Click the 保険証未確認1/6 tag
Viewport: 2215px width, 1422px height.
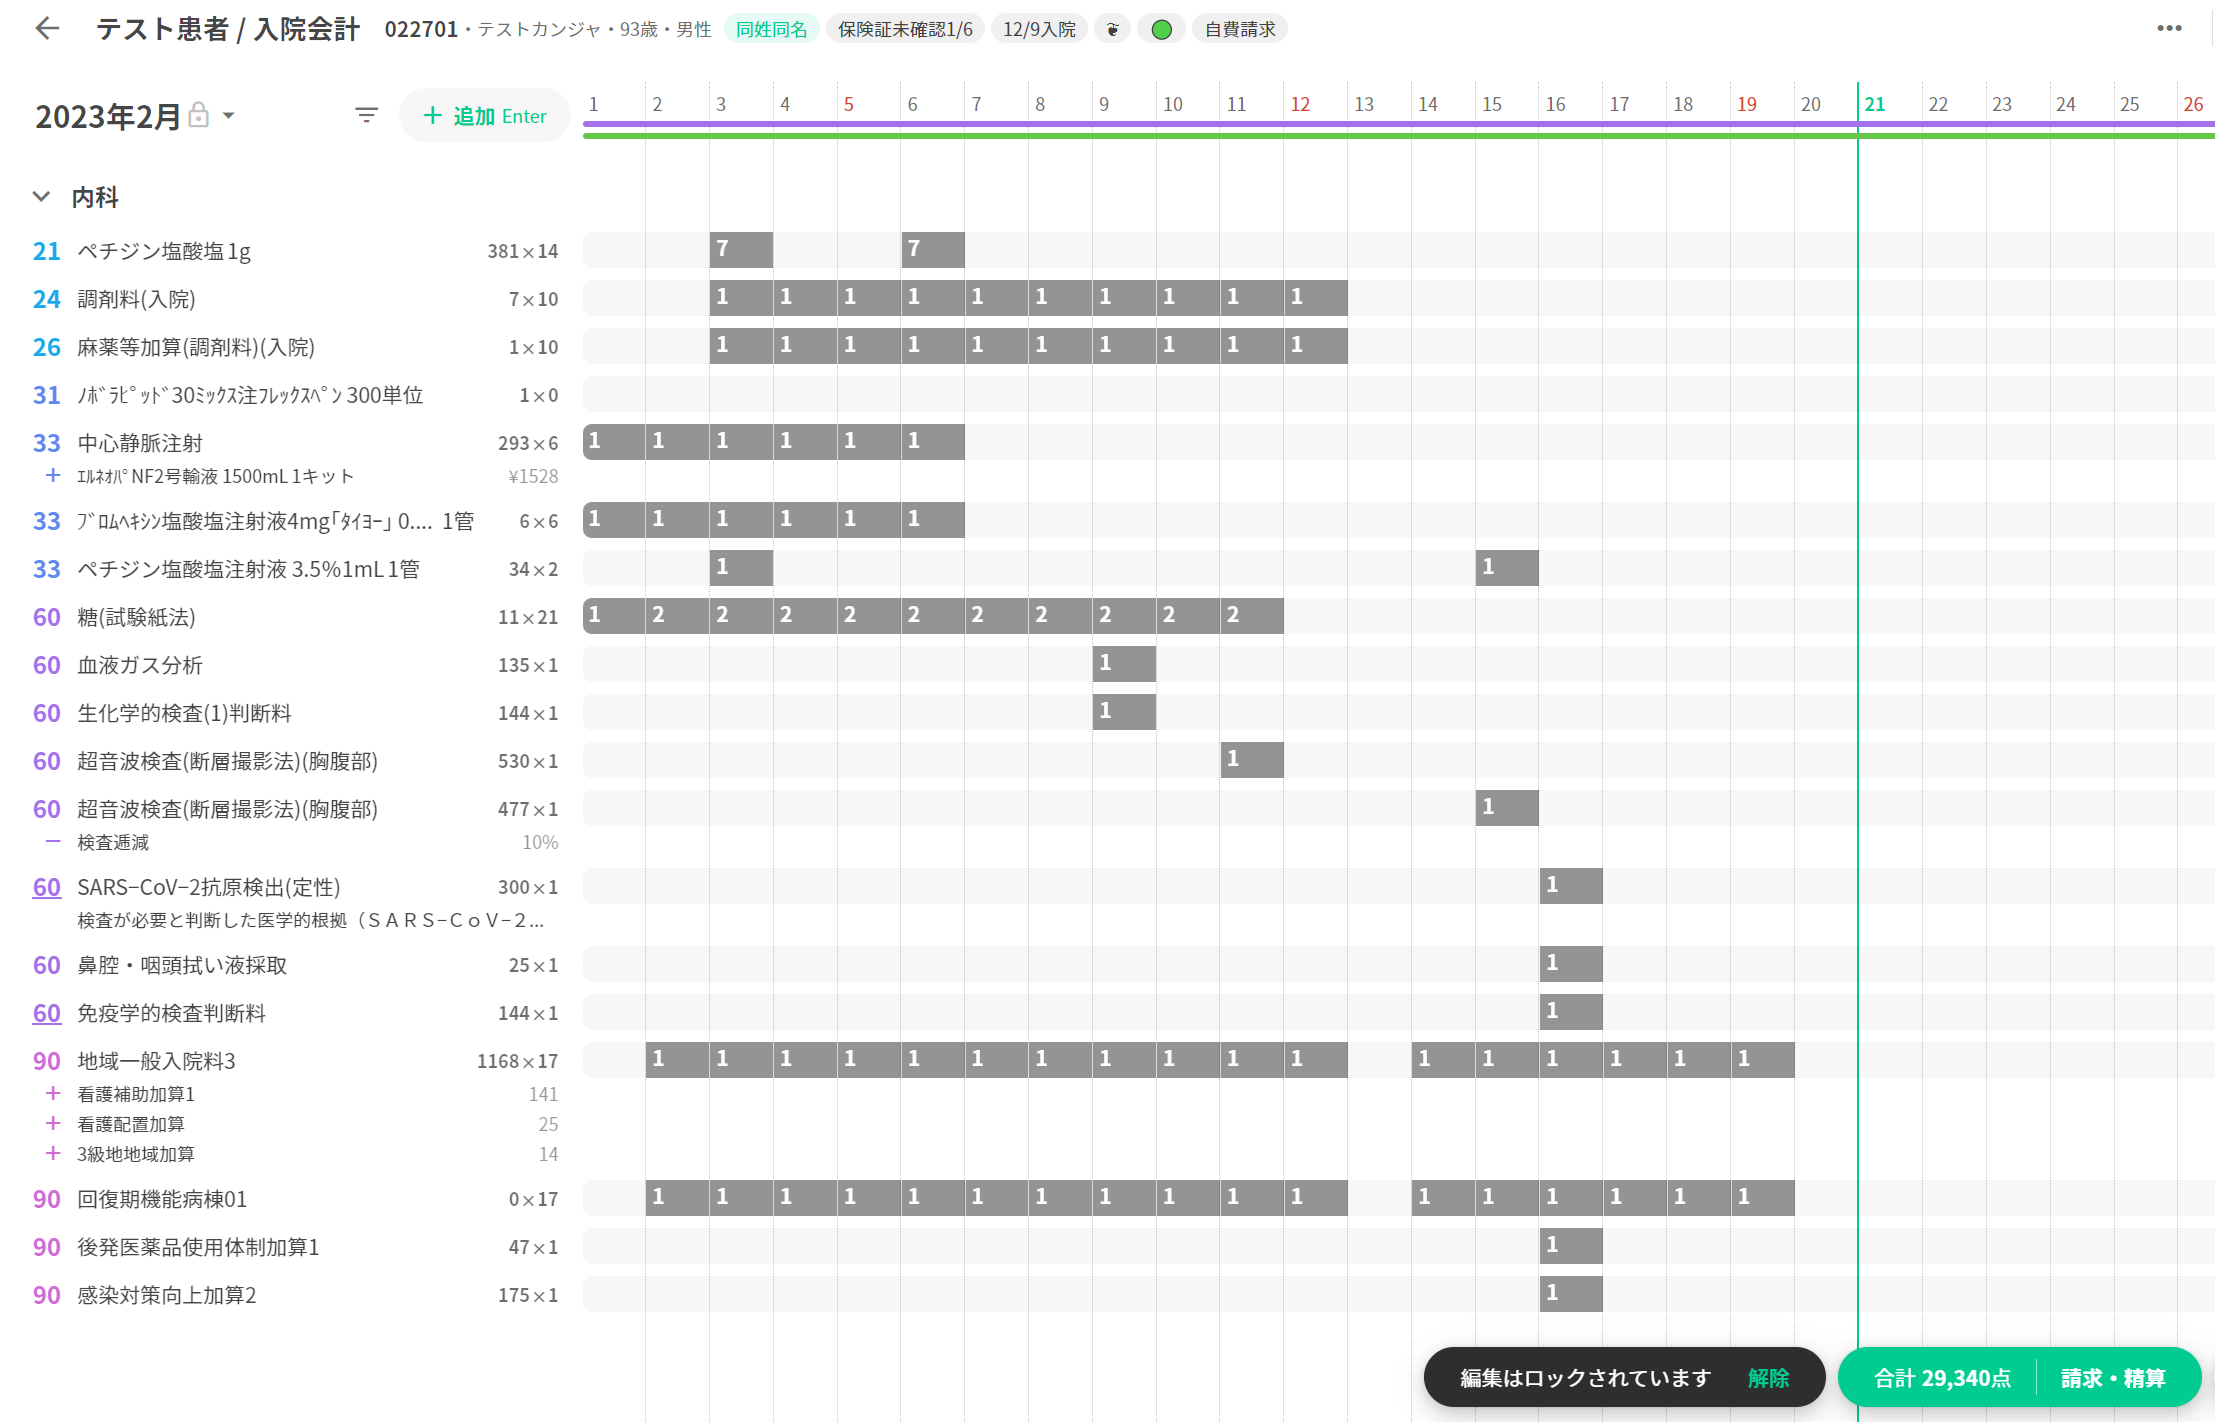coord(905,29)
